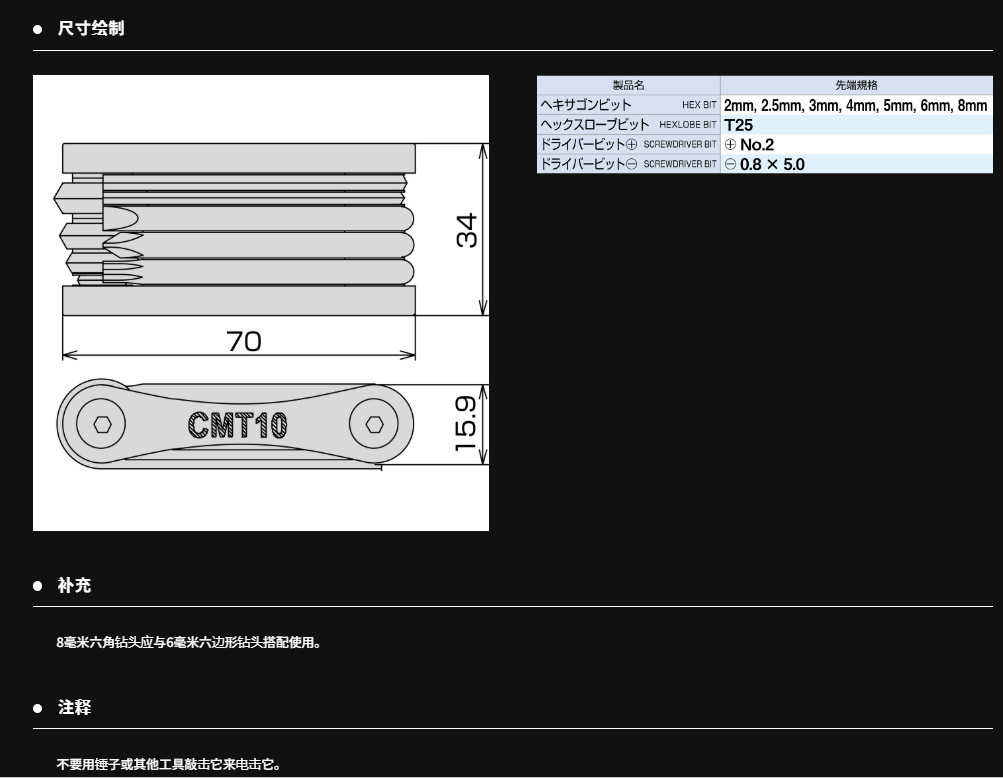Viewport: 1003px width, 778px height.
Task: Click the 15.9 thickness dimension label
Action: (466, 425)
